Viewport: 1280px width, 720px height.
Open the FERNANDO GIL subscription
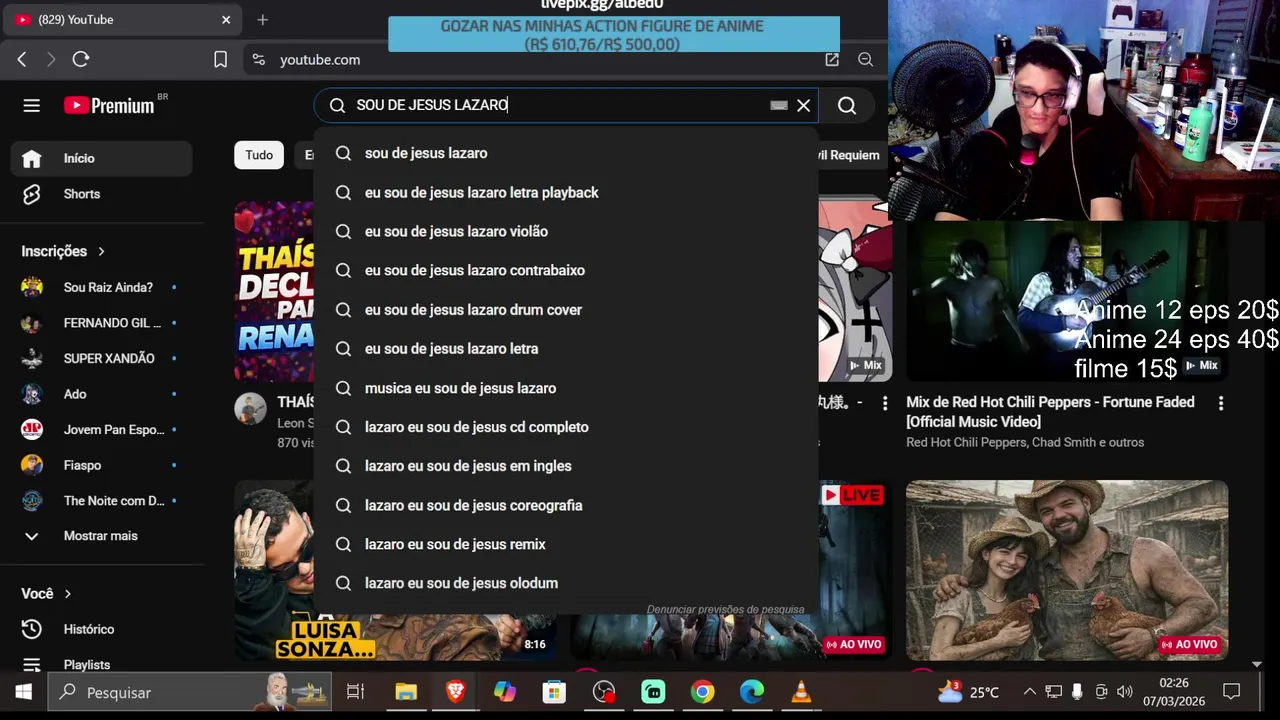click(101, 323)
